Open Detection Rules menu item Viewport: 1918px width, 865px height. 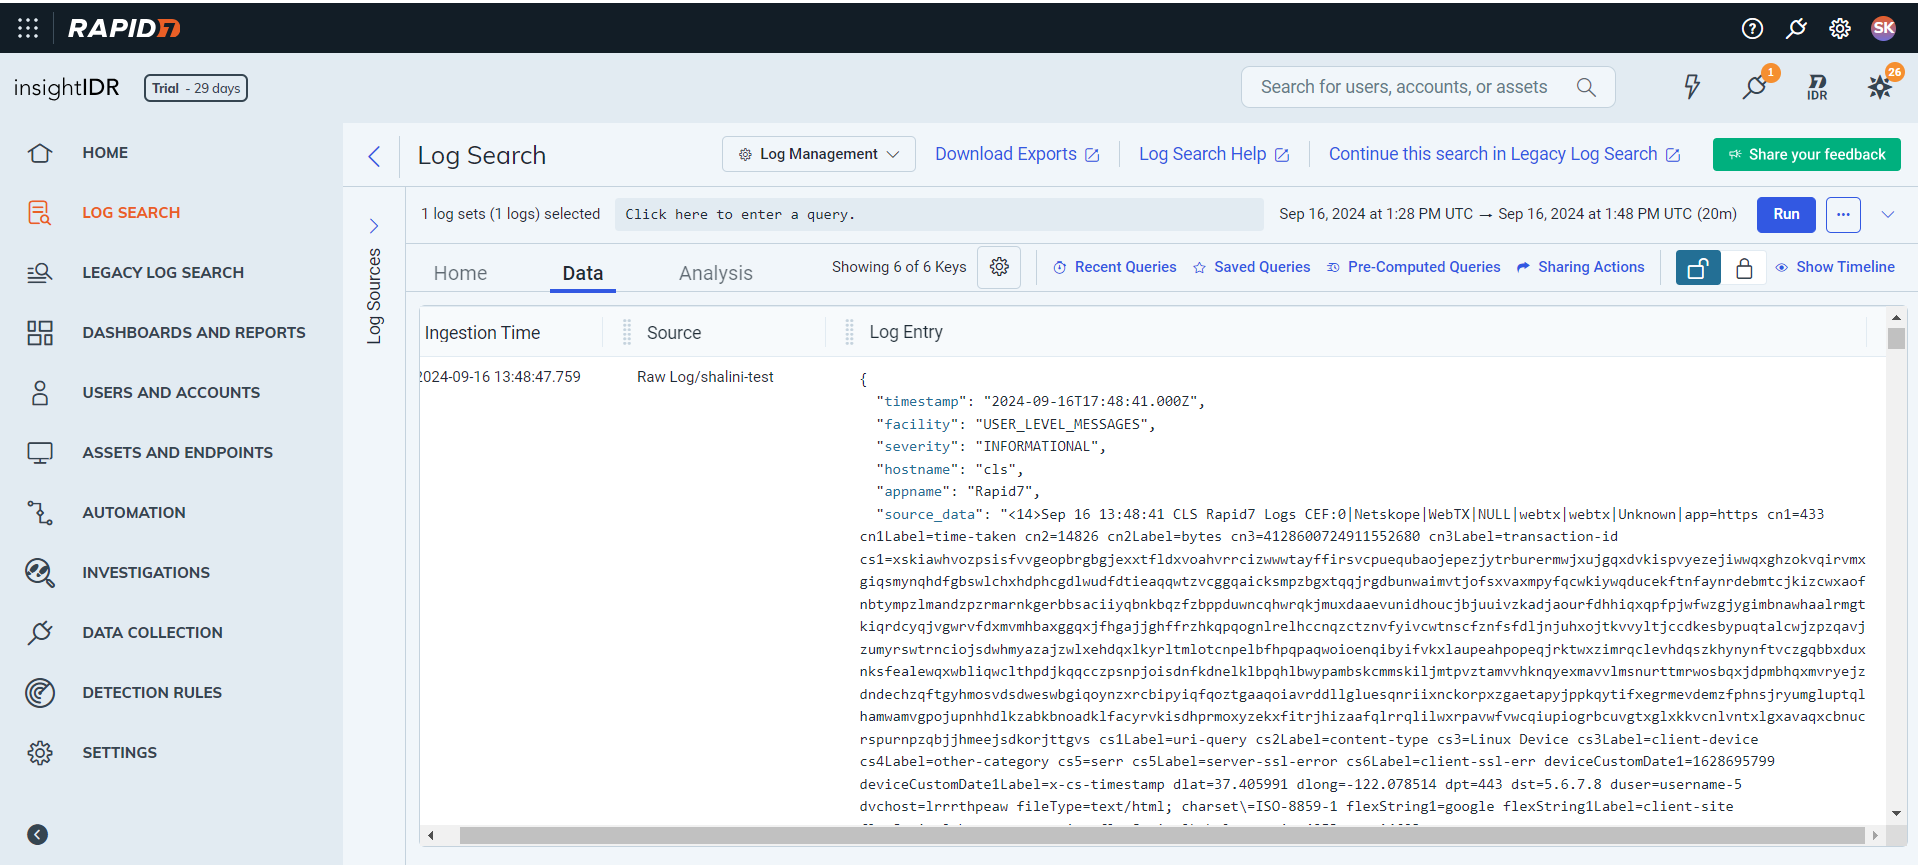pyautogui.click(x=152, y=693)
